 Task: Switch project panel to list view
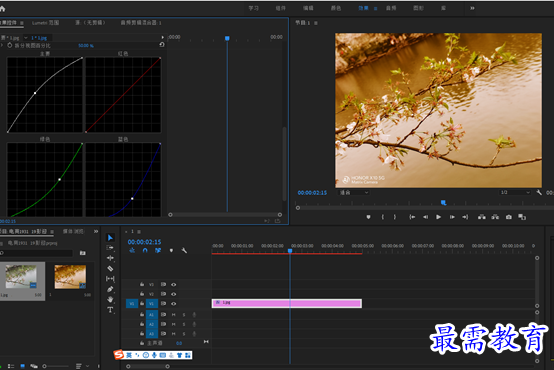click(x=11, y=366)
